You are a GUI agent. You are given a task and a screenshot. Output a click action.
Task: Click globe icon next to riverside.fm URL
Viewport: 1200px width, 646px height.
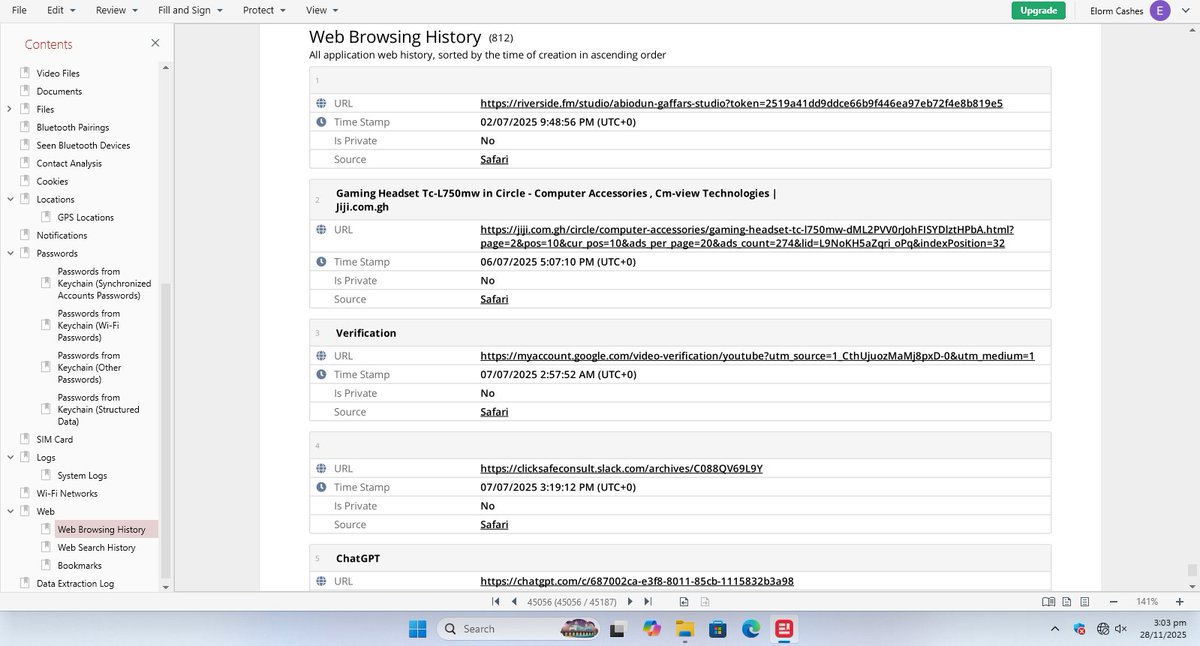pyautogui.click(x=321, y=103)
